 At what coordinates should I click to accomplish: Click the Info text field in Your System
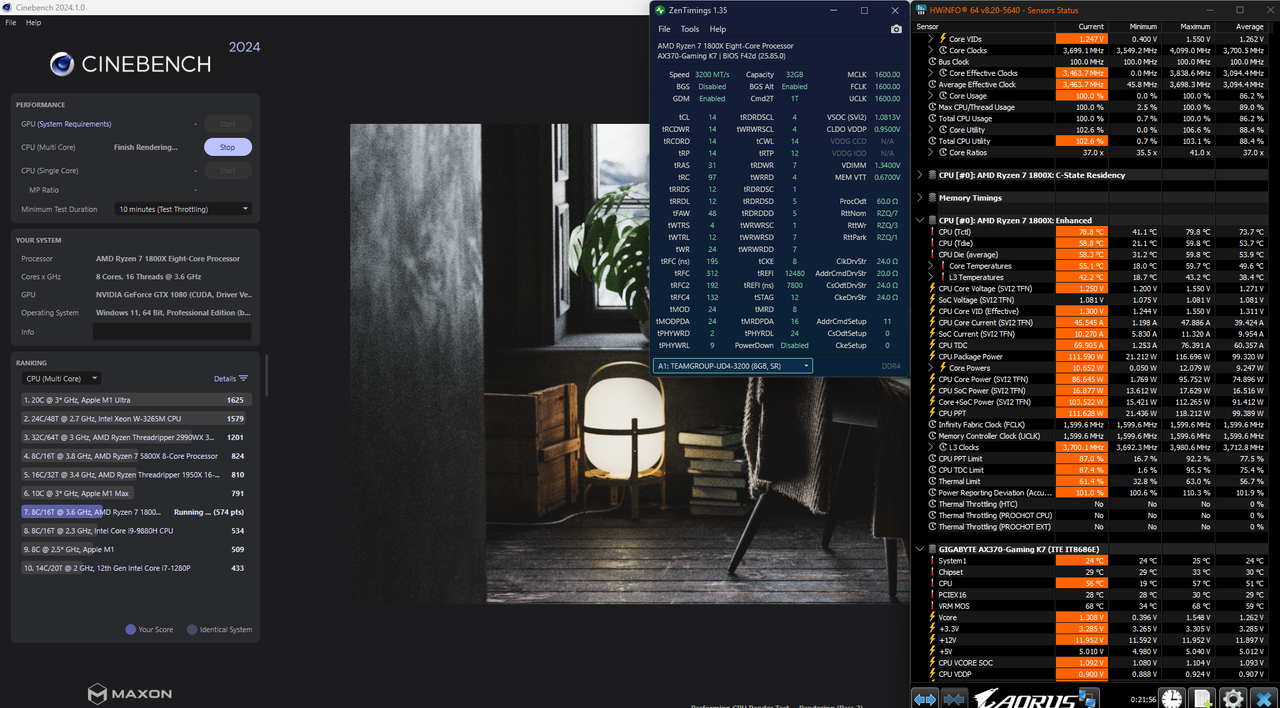(x=172, y=331)
